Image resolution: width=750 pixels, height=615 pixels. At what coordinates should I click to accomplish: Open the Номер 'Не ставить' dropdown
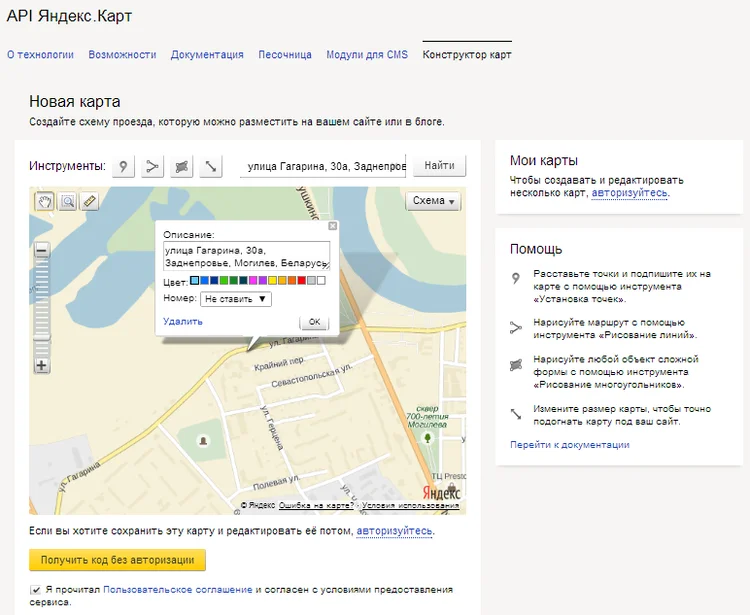pos(236,299)
